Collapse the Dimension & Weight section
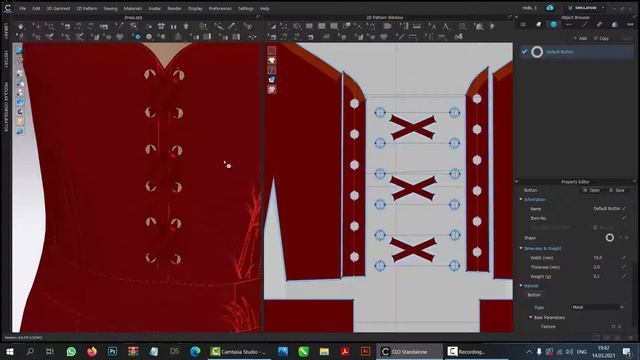 pos(521,248)
